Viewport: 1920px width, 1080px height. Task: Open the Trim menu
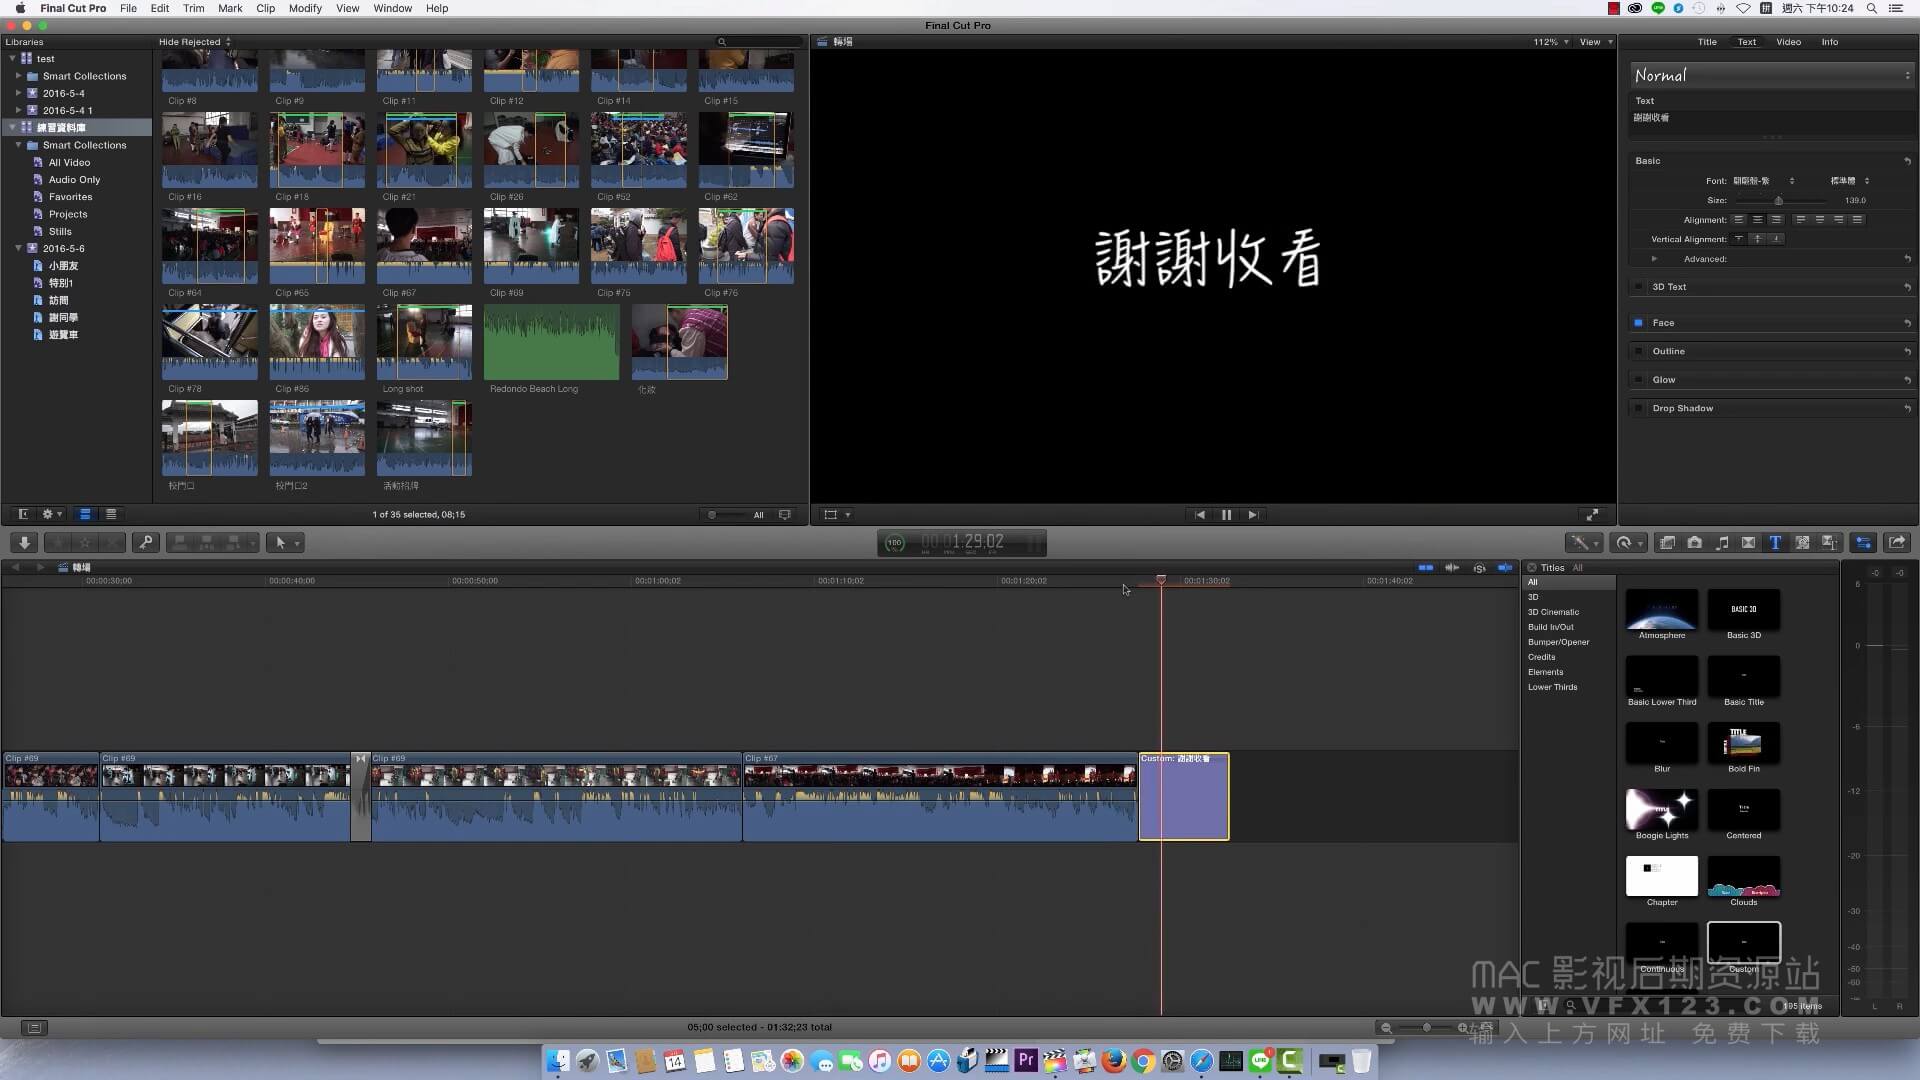click(x=193, y=8)
